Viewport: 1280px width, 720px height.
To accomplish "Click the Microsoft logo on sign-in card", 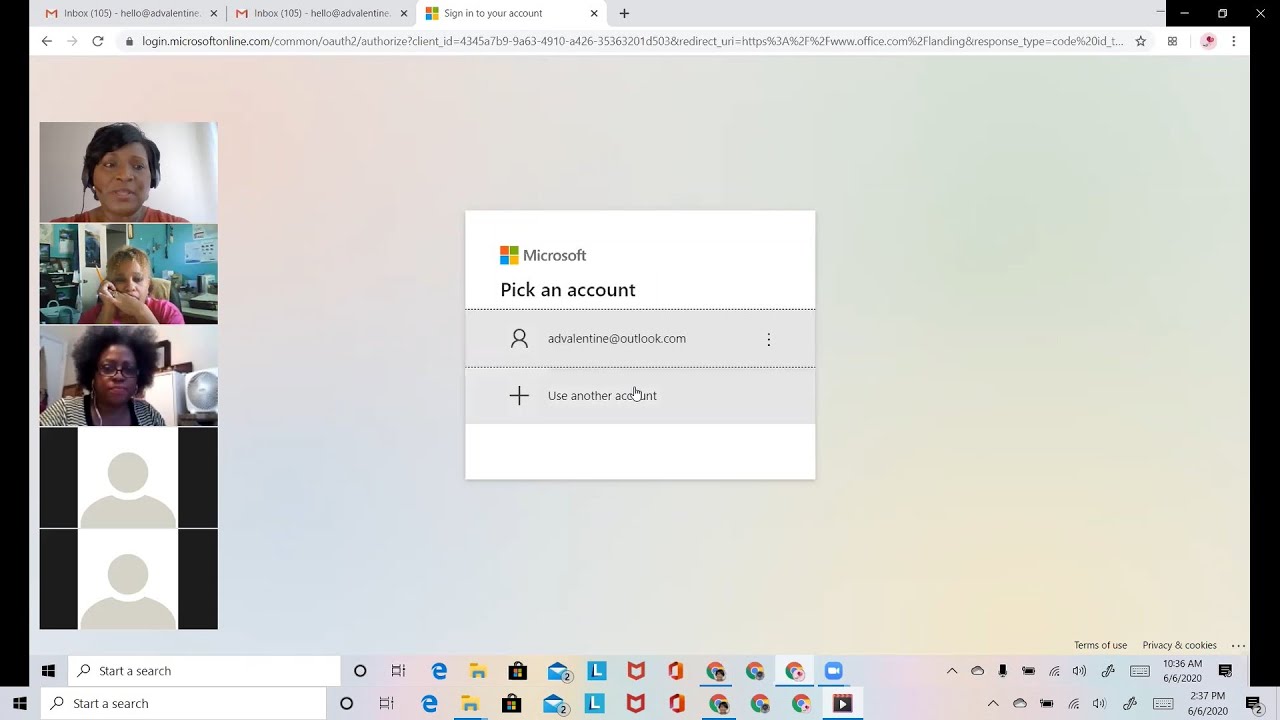I will [x=543, y=255].
